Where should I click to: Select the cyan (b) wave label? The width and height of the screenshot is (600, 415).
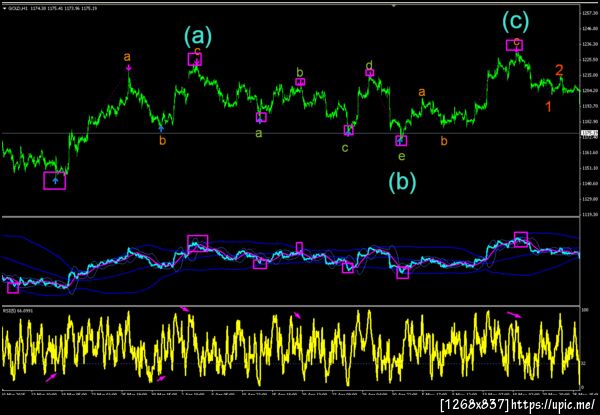(402, 182)
